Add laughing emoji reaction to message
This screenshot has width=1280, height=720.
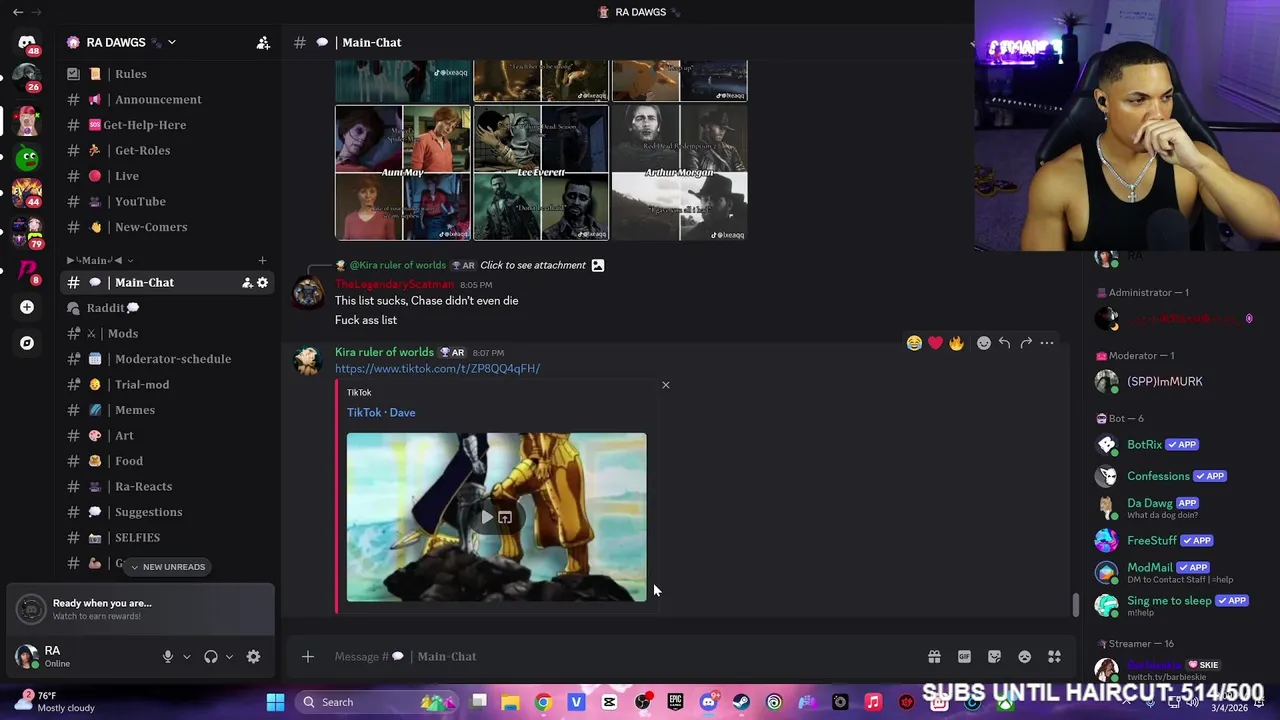tap(914, 343)
